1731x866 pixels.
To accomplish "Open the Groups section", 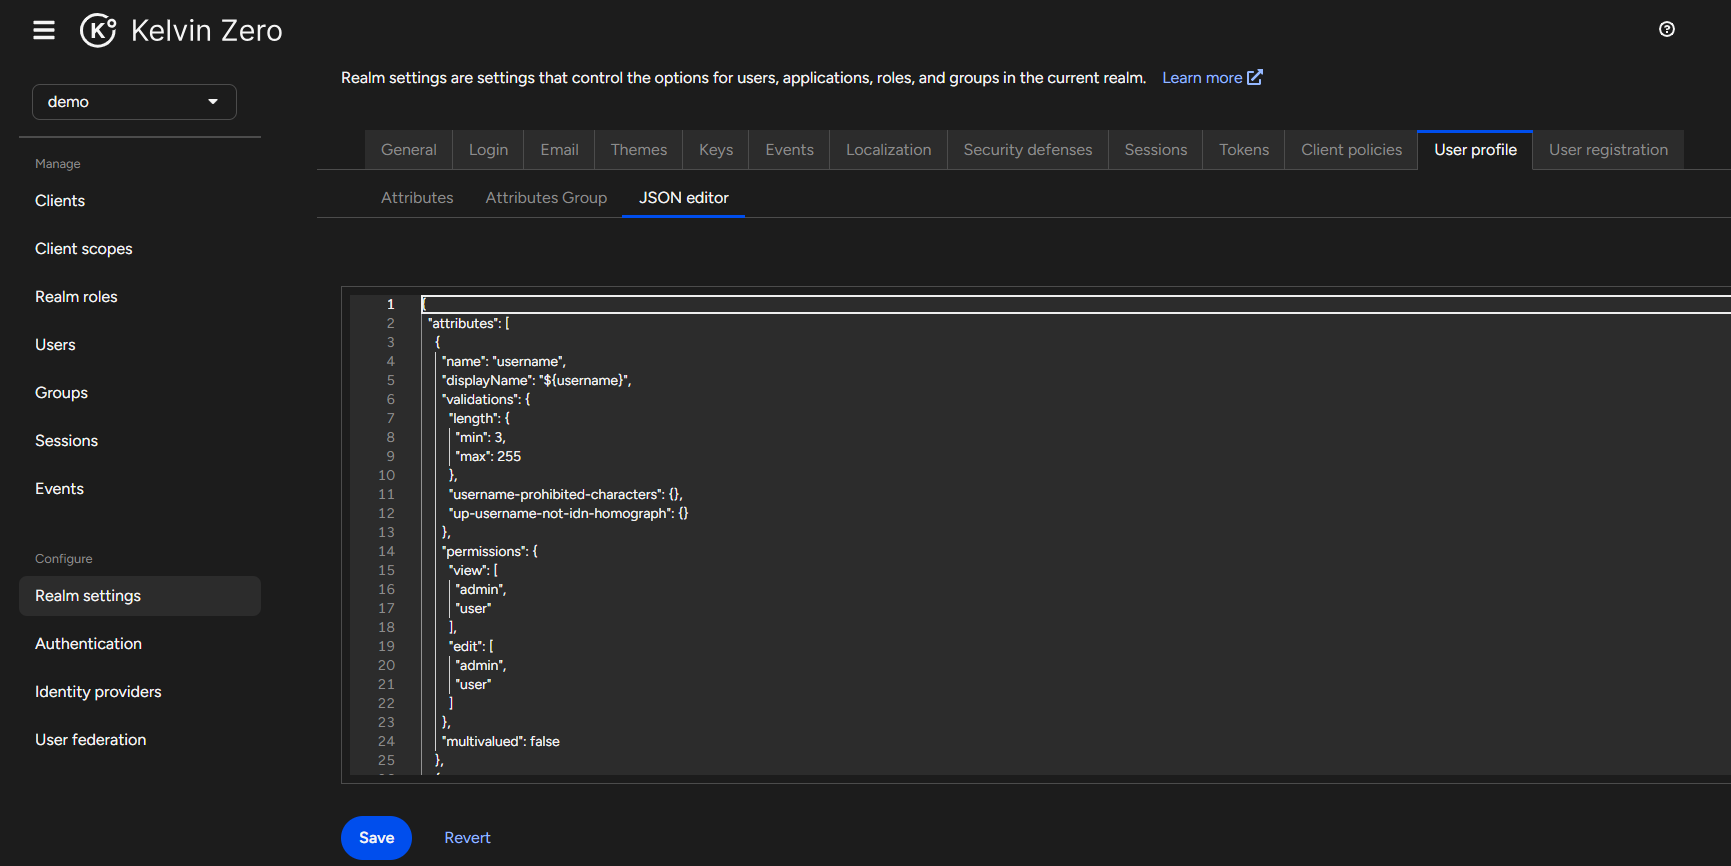I will pos(61,393).
